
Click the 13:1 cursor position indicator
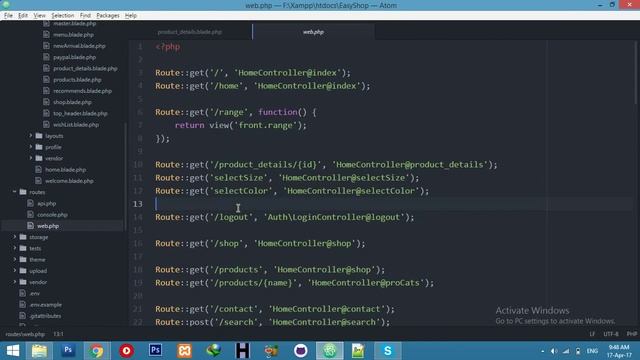point(58,334)
